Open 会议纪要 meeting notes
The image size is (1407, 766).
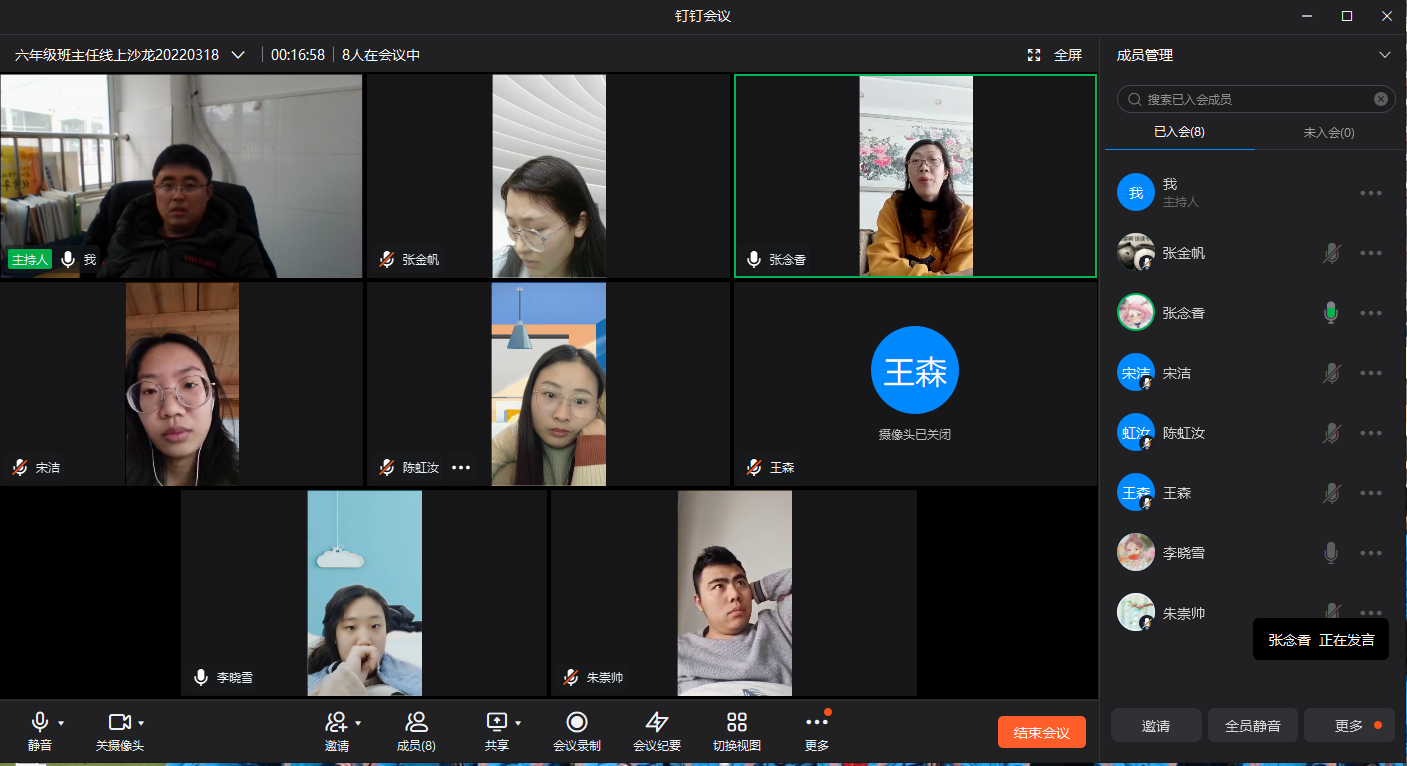pos(656,723)
